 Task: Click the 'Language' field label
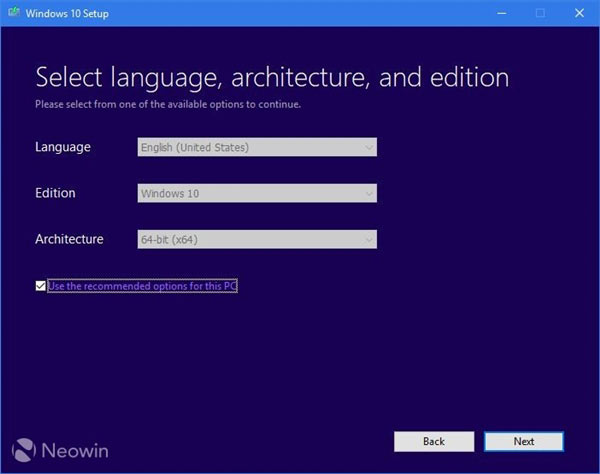(63, 147)
